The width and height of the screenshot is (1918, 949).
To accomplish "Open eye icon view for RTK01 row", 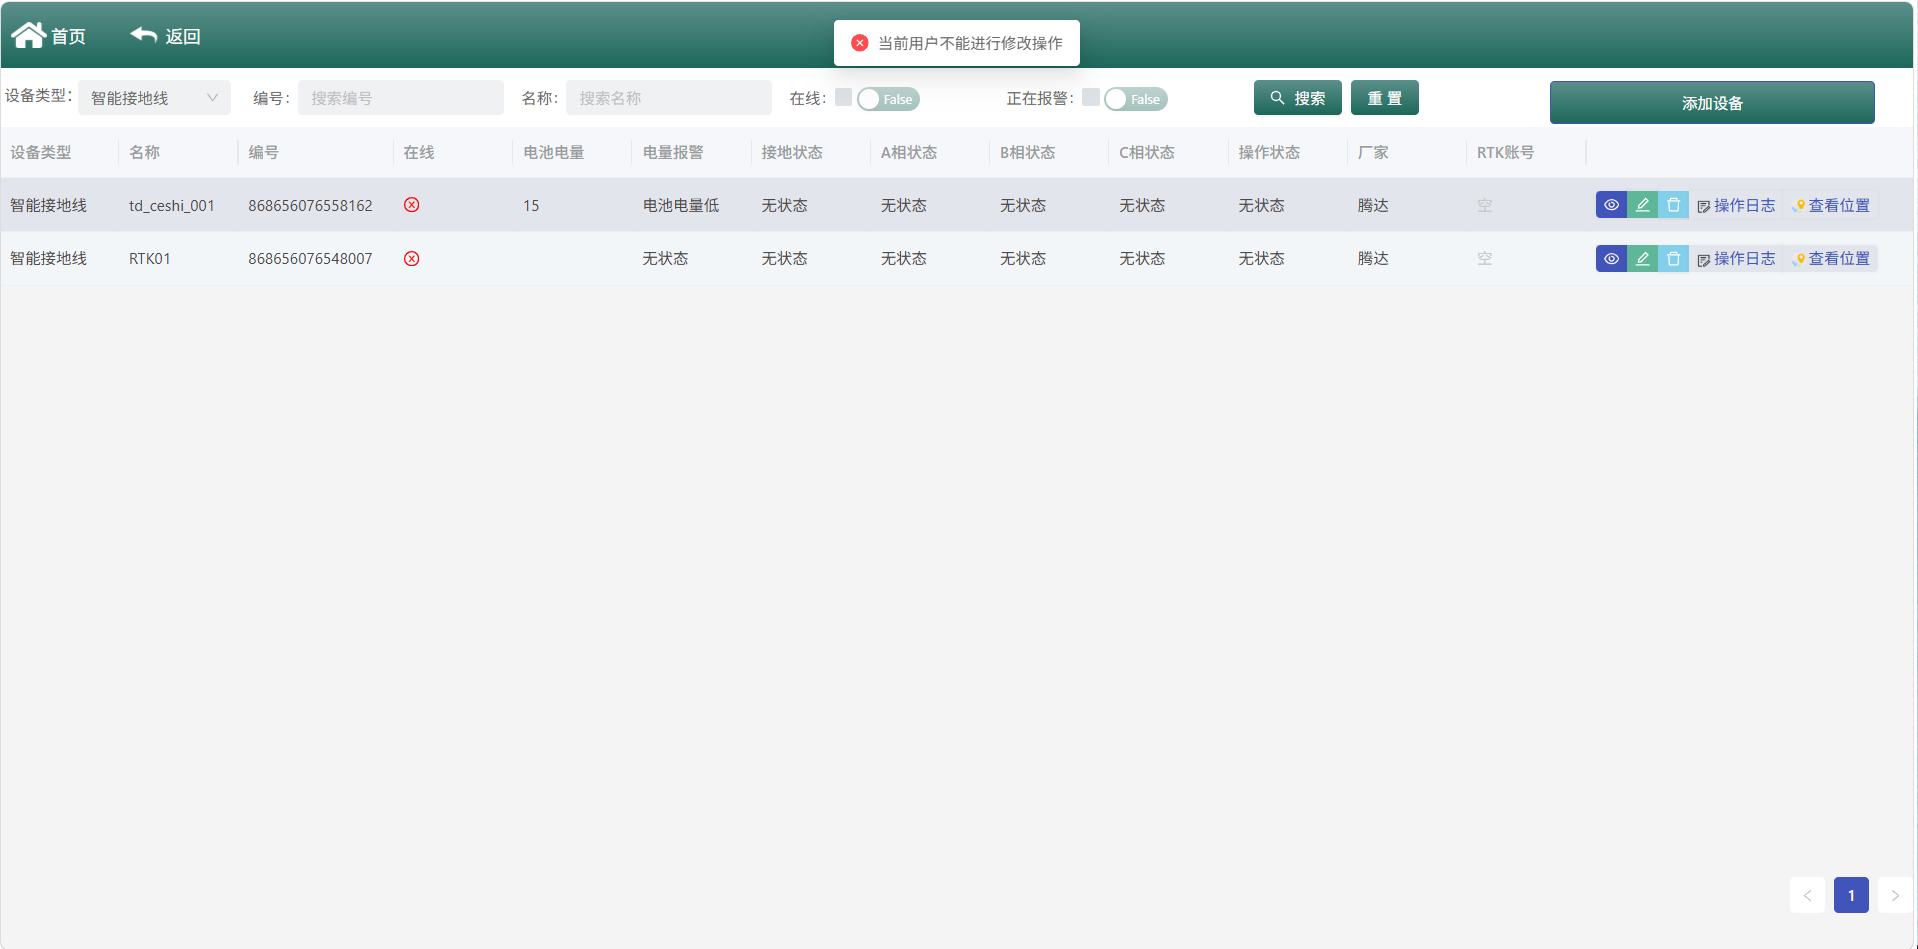I will tap(1611, 258).
